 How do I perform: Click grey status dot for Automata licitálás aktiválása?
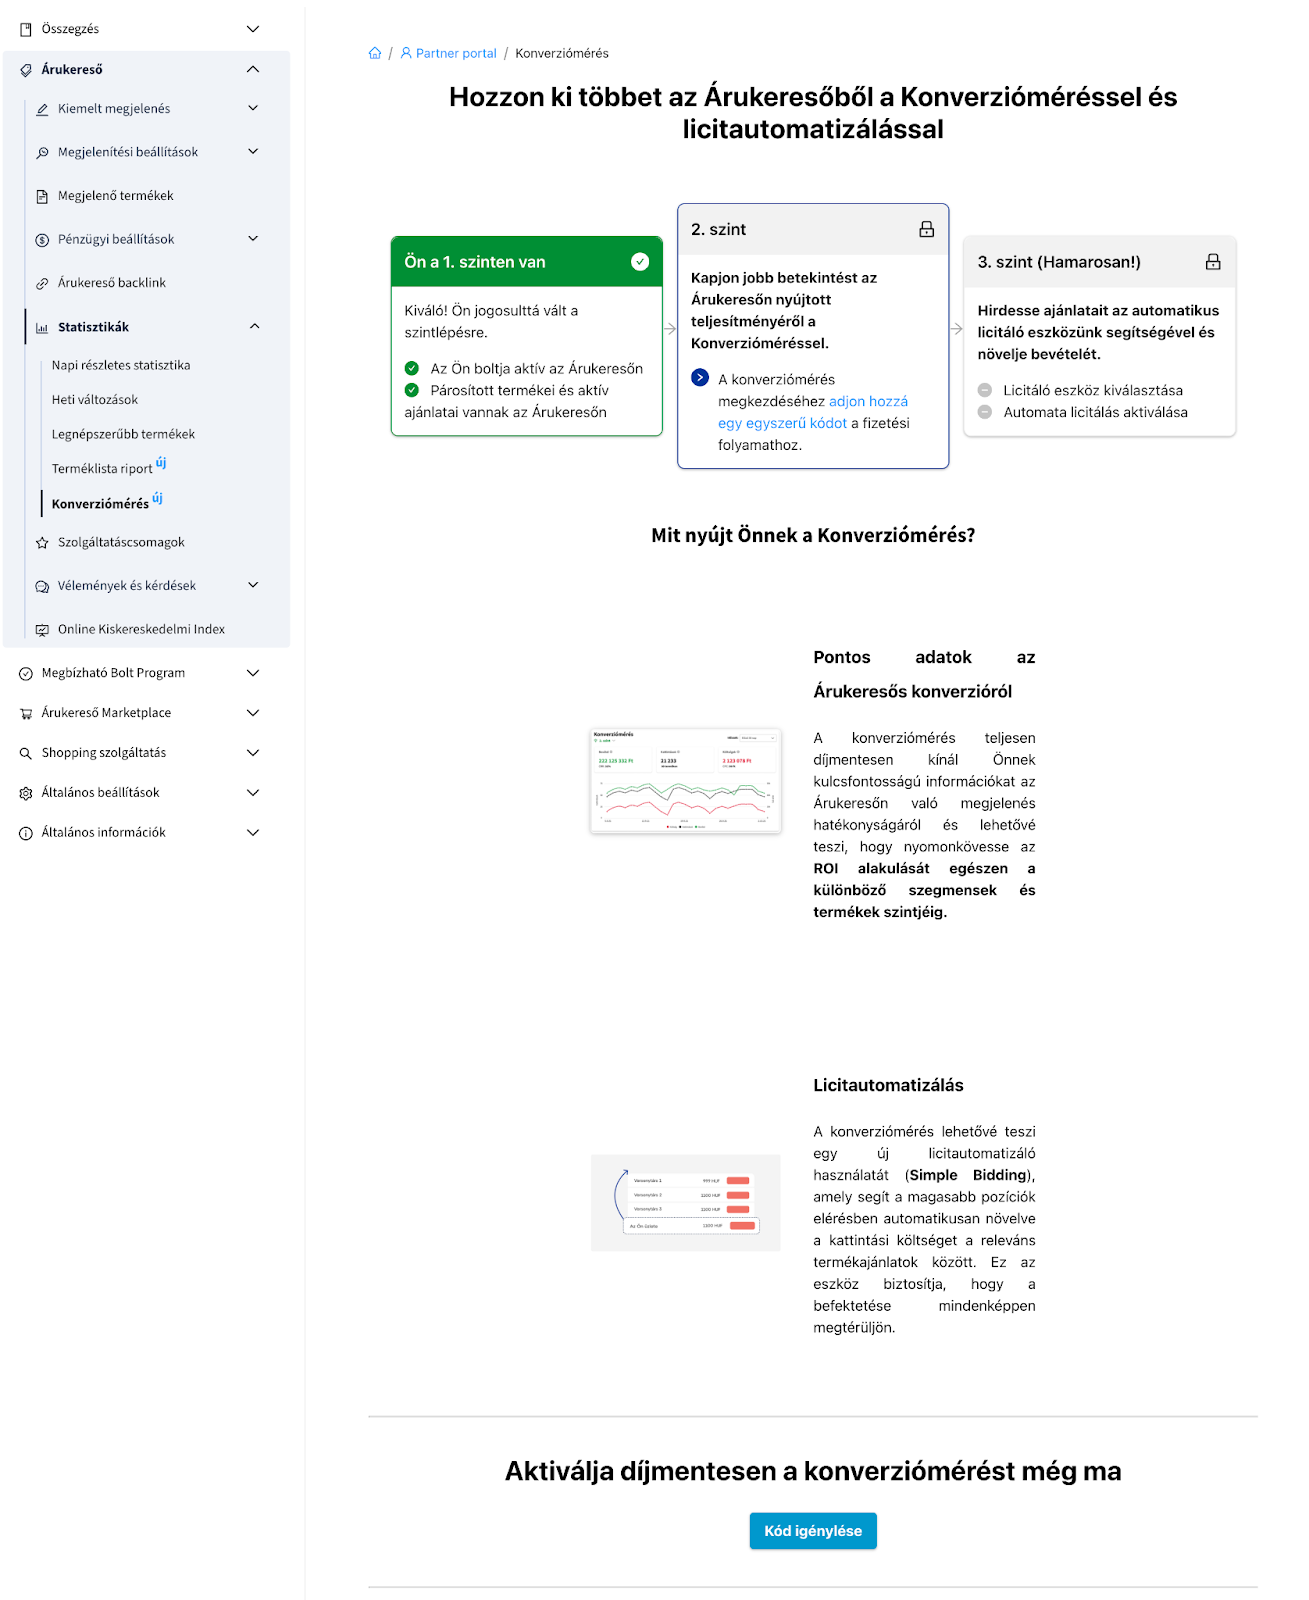tap(985, 412)
